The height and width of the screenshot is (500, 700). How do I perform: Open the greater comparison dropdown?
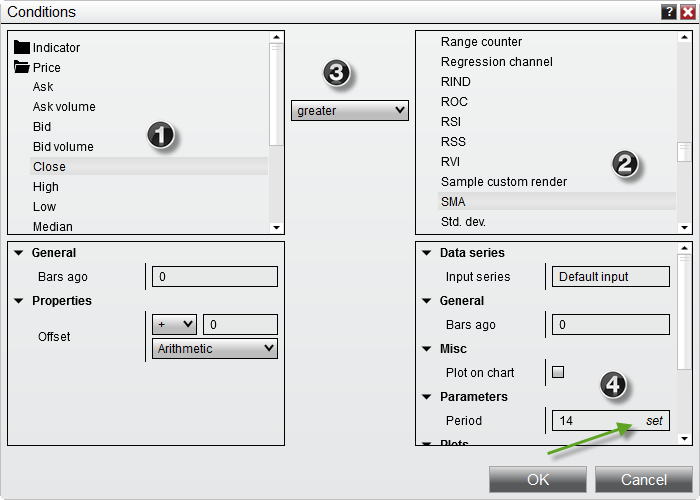pos(350,111)
